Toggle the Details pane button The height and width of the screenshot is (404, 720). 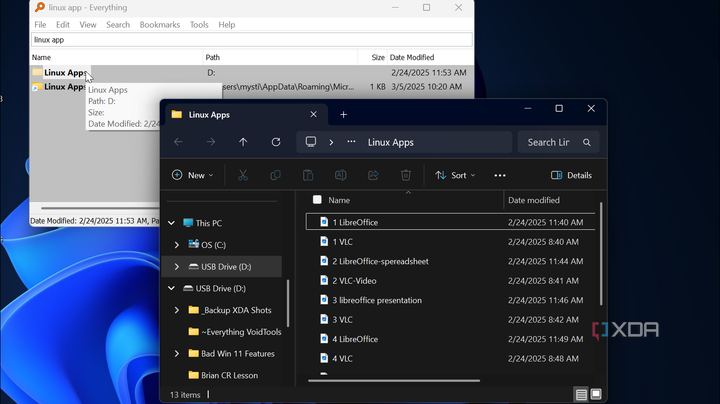click(x=571, y=175)
